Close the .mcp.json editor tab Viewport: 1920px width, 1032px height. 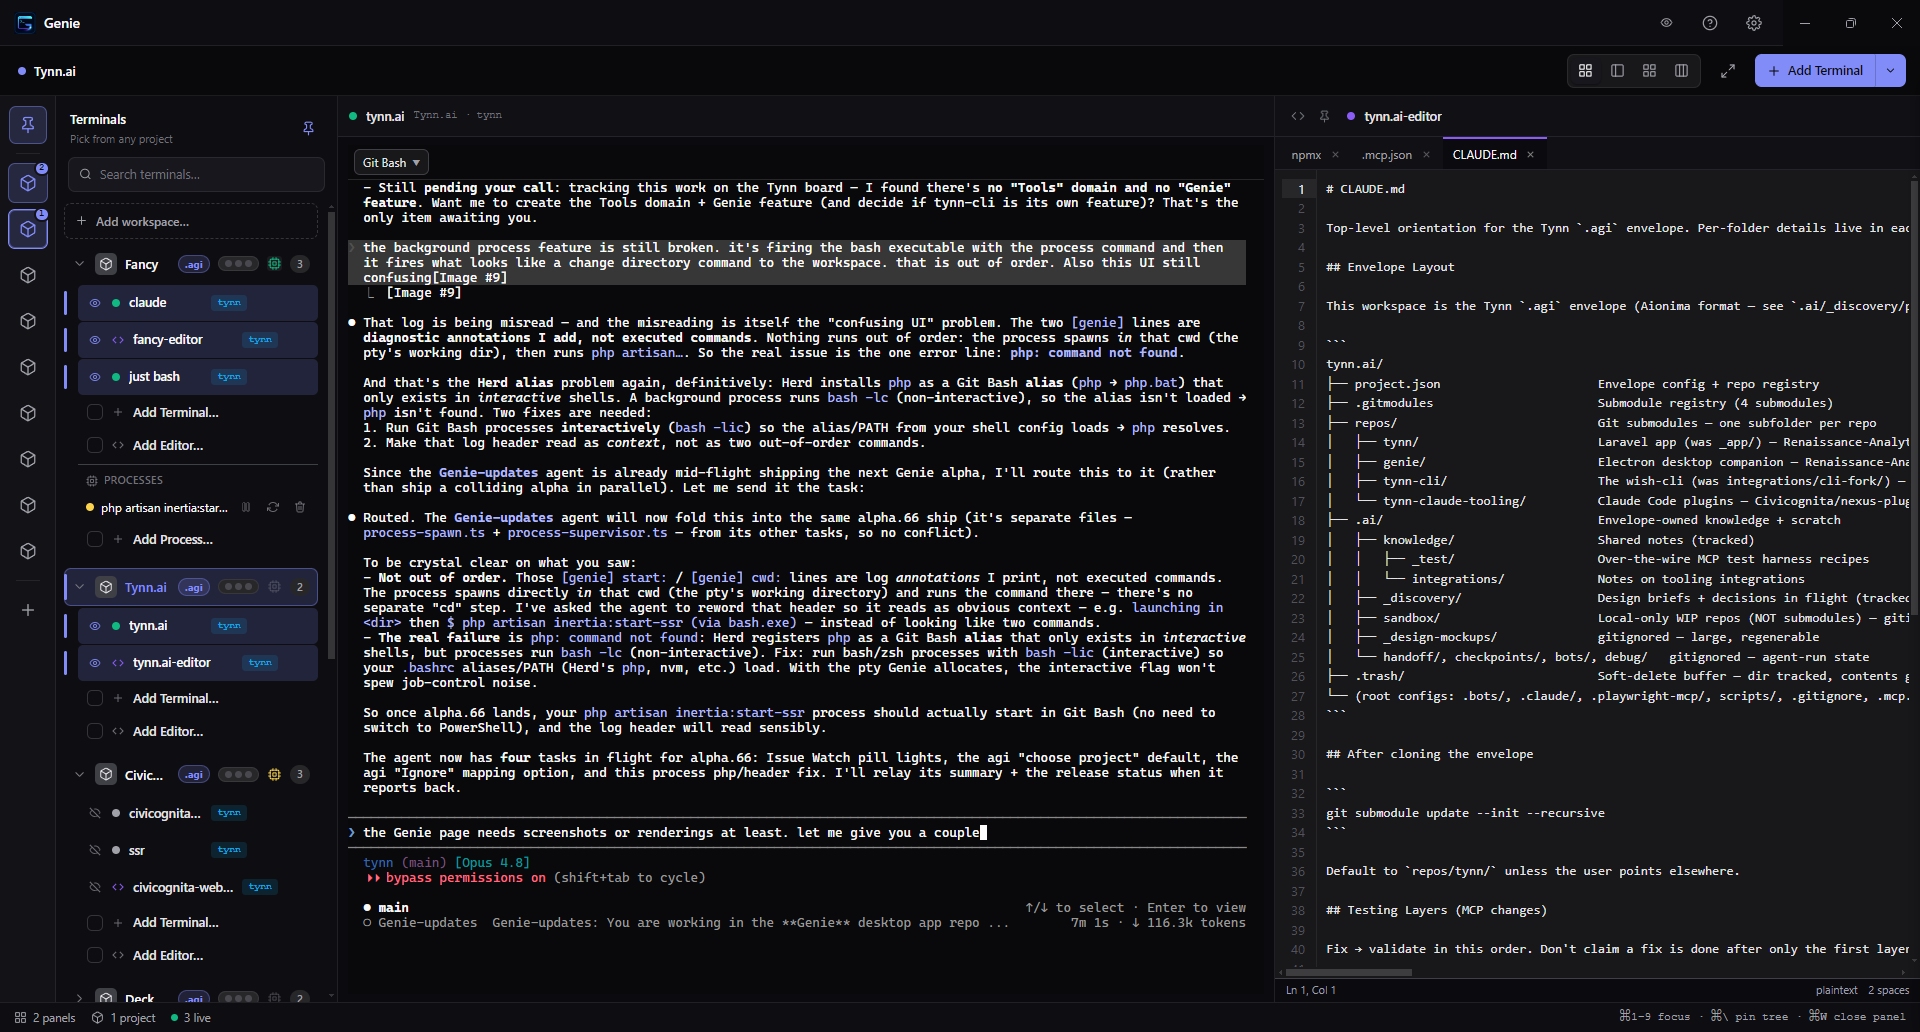pyautogui.click(x=1426, y=154)
